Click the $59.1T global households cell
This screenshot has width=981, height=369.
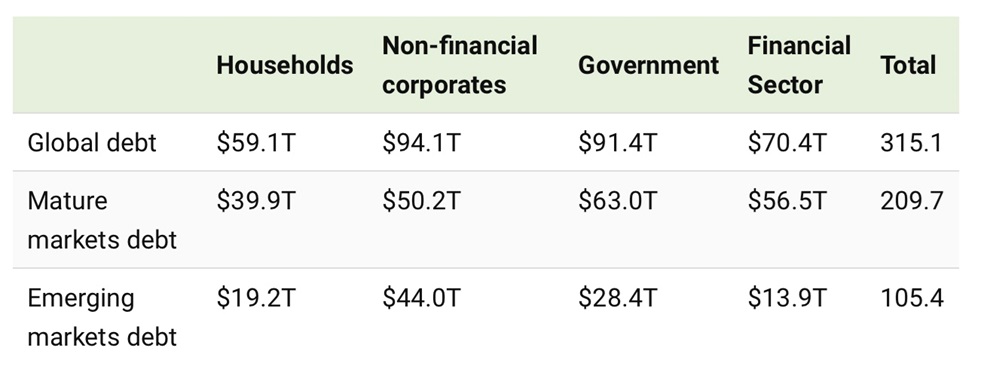click(x=256, y=143)
